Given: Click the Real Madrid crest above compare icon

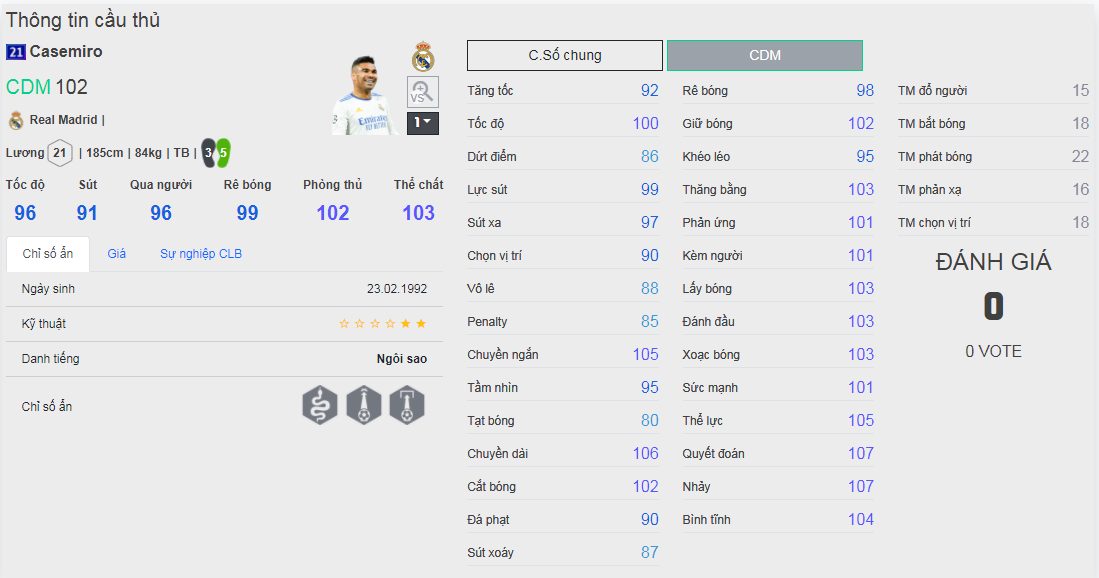Looking at the screenshot, I should coord(423,57).
